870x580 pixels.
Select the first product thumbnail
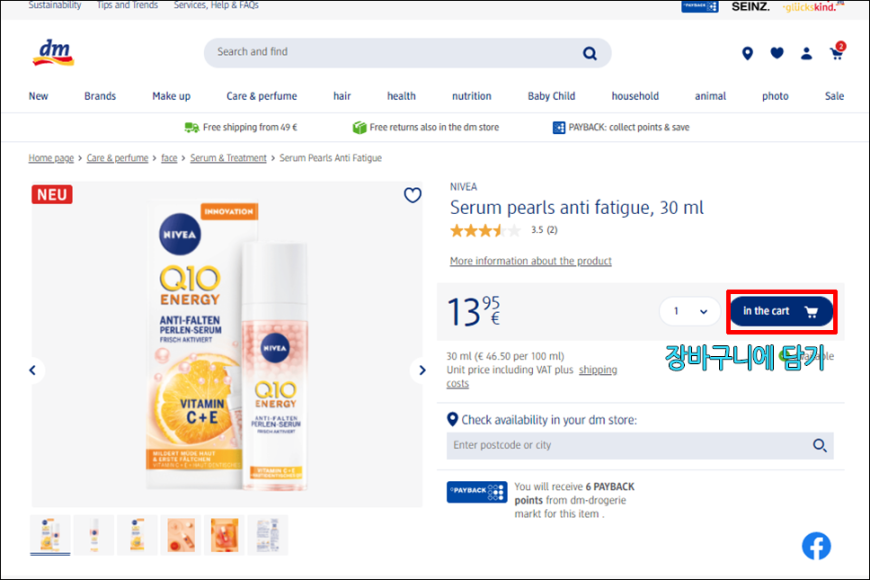click(x=50, y=535)
